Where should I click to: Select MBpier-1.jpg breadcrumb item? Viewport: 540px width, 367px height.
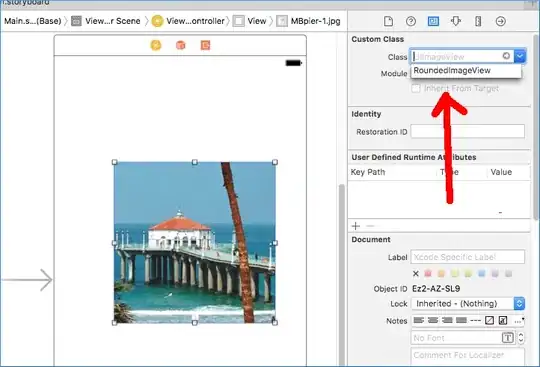point(309,21)
